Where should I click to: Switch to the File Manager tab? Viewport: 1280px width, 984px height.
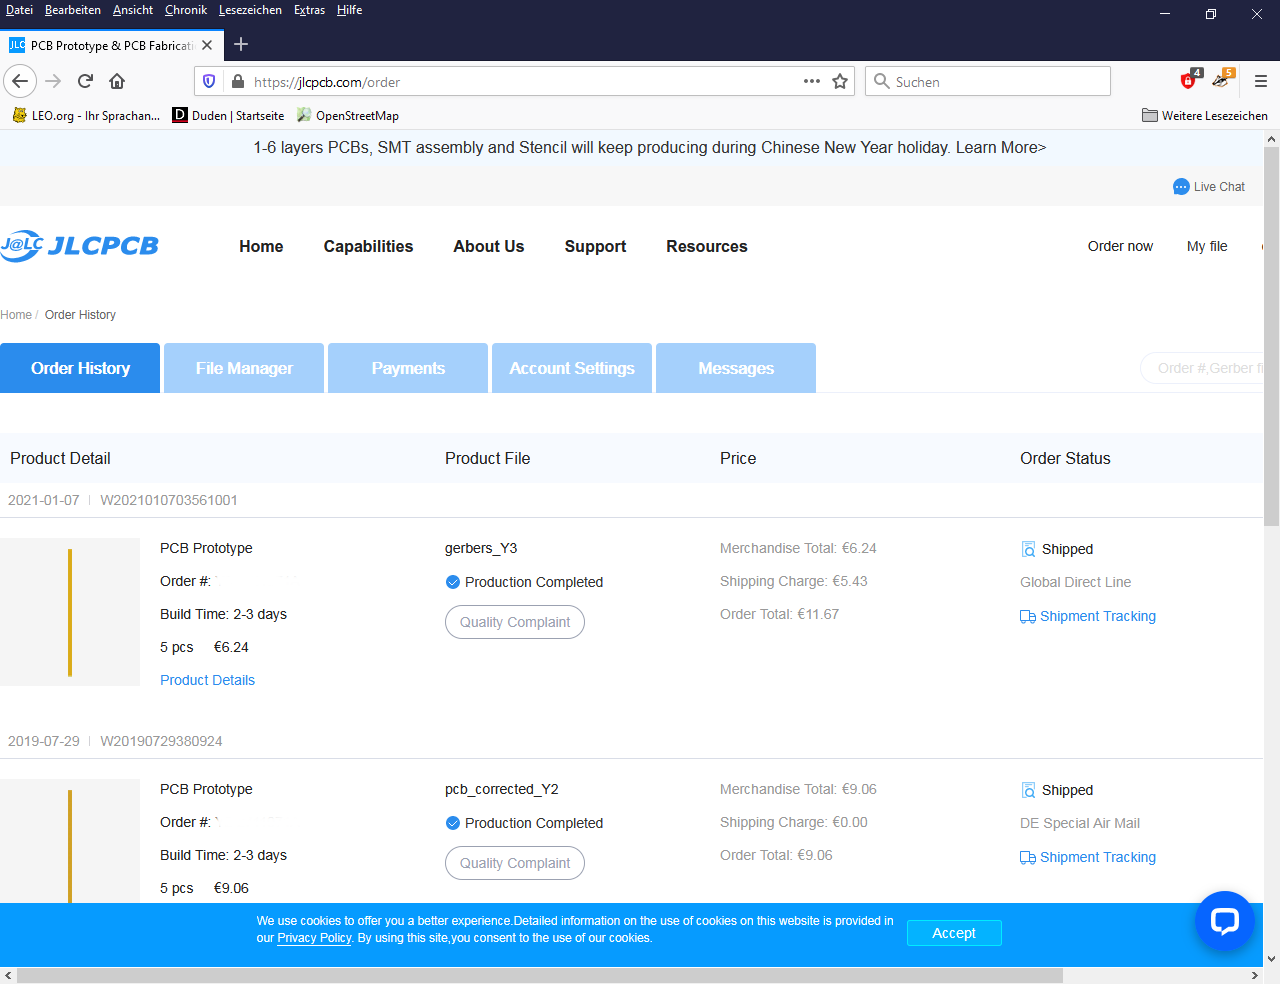(244, 368)
